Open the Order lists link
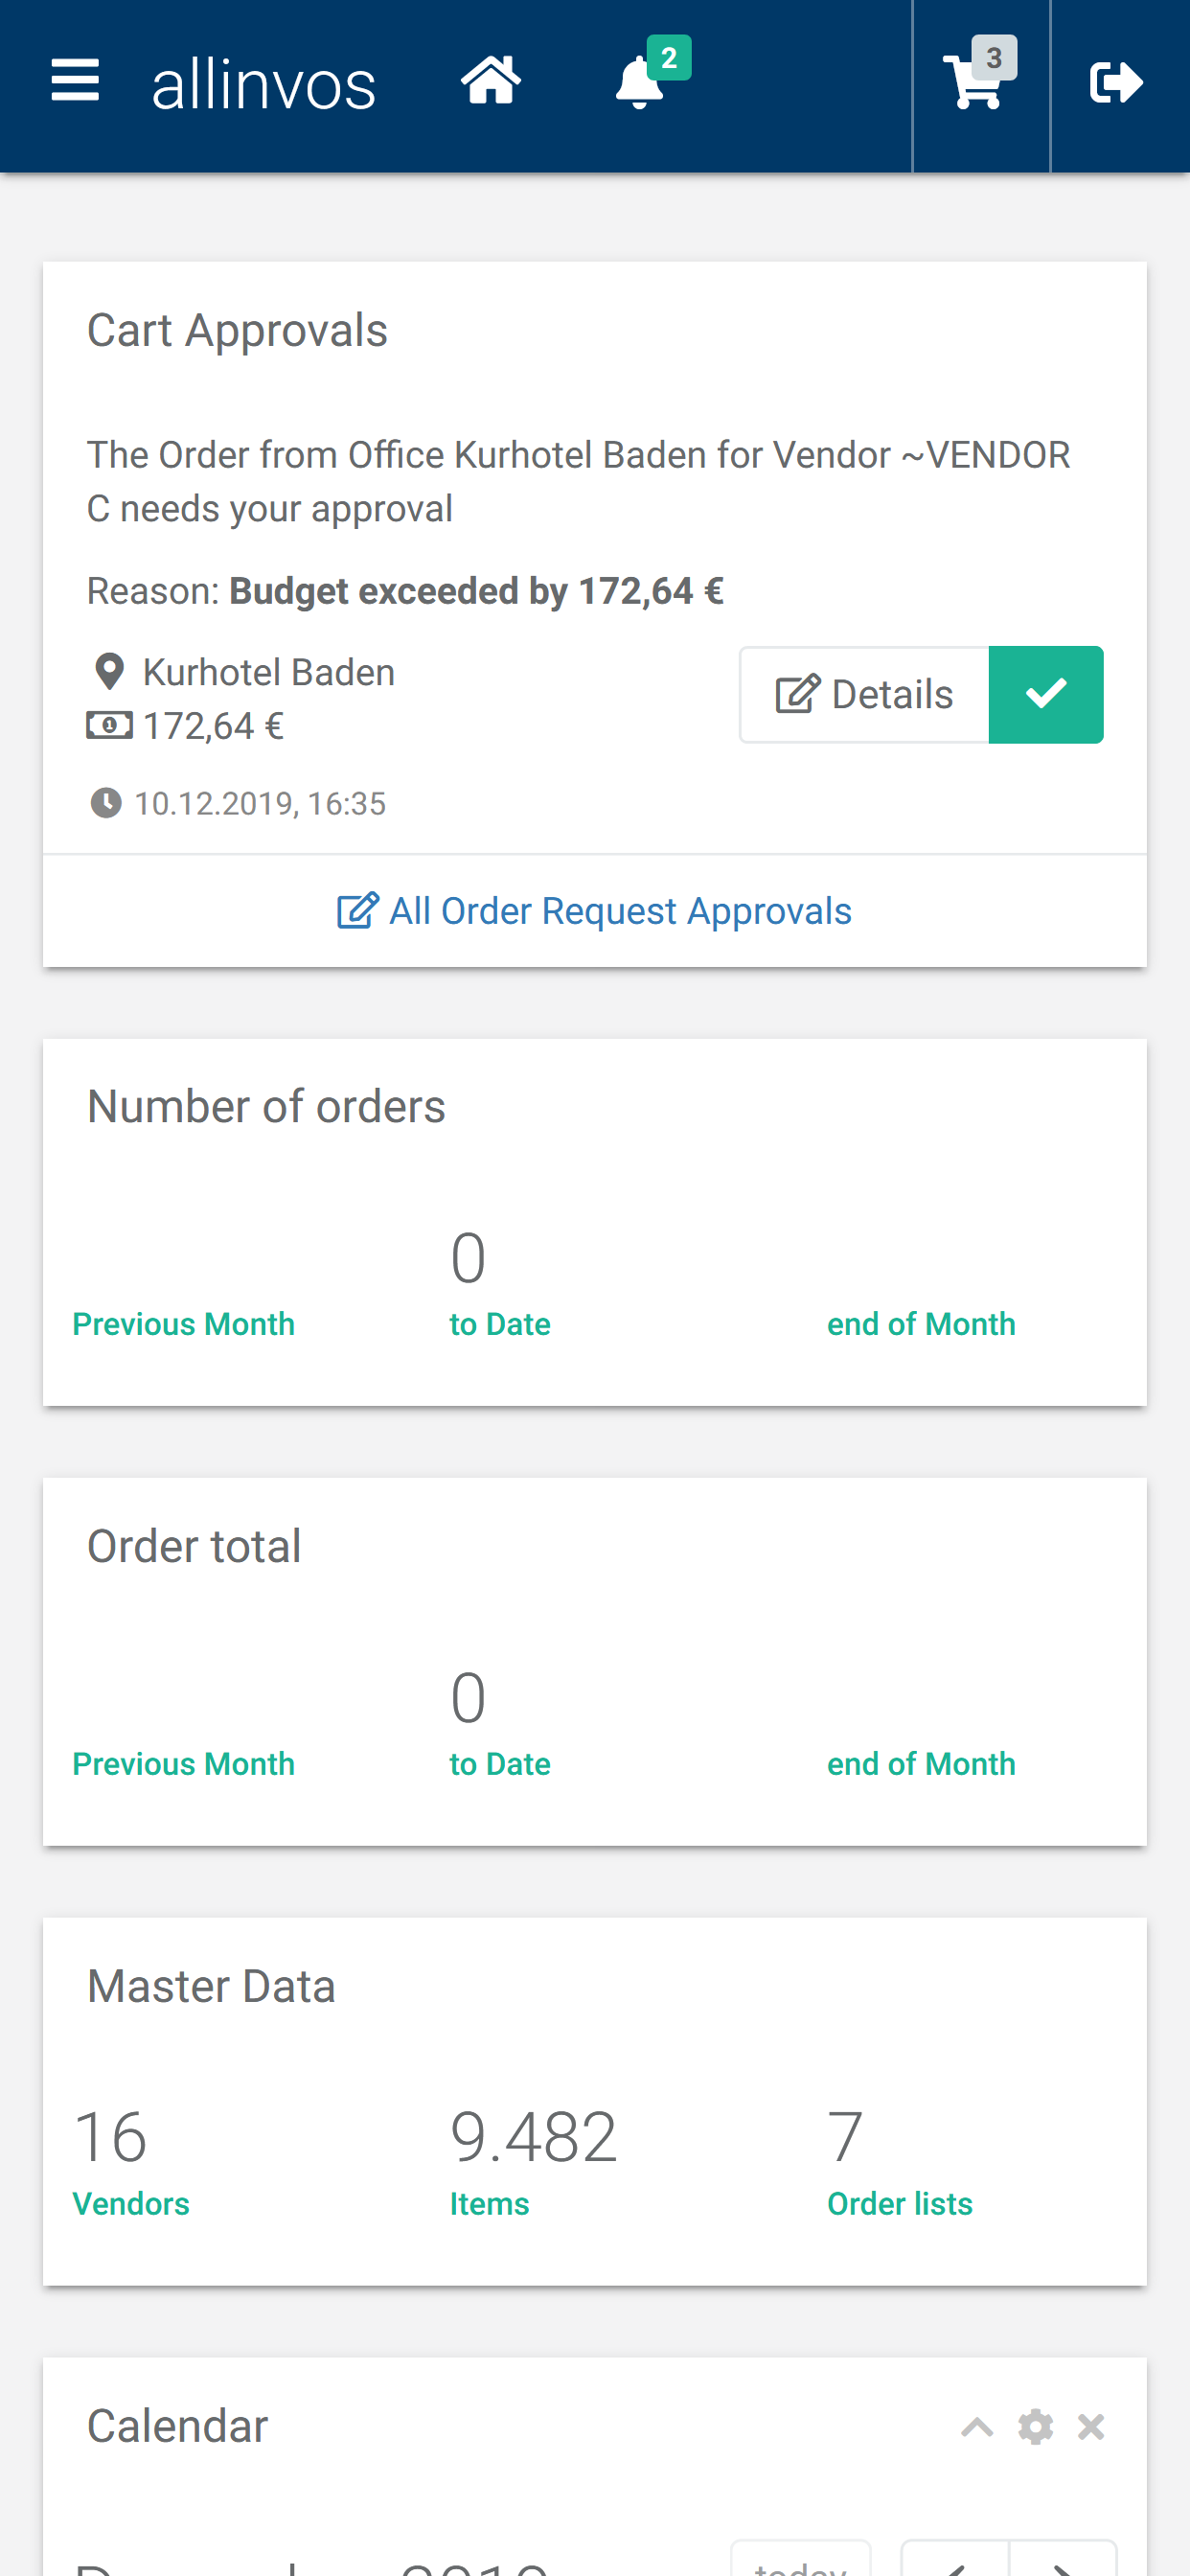Viewport: 1190px width, 2576px height. coord(900,2204)
